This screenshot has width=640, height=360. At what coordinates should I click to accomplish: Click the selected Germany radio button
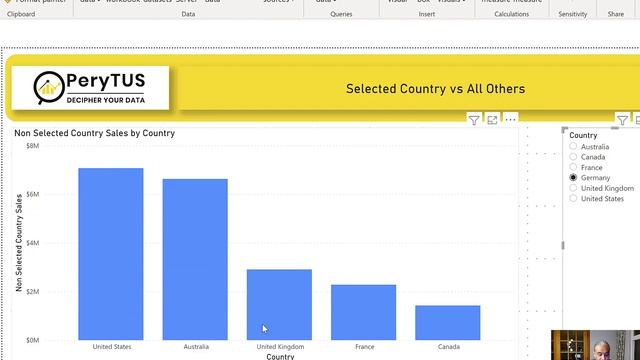point(573,178)
